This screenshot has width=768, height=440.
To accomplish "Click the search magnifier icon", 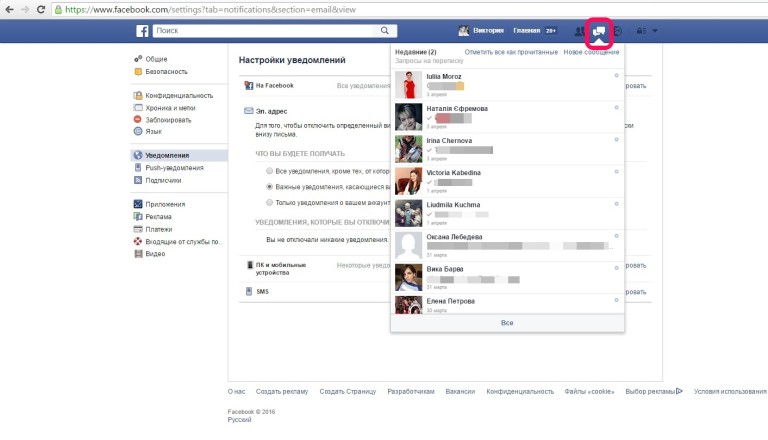I will click(x=385, y=30).
